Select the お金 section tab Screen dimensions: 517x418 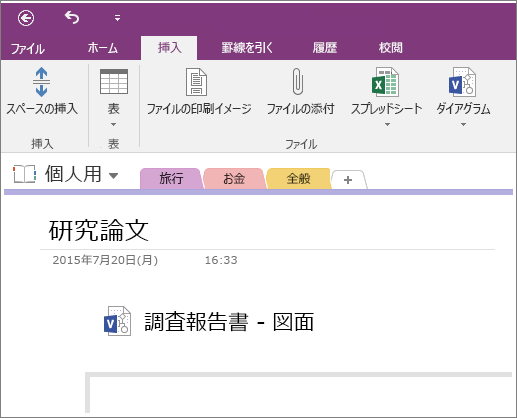pos(234,179)
